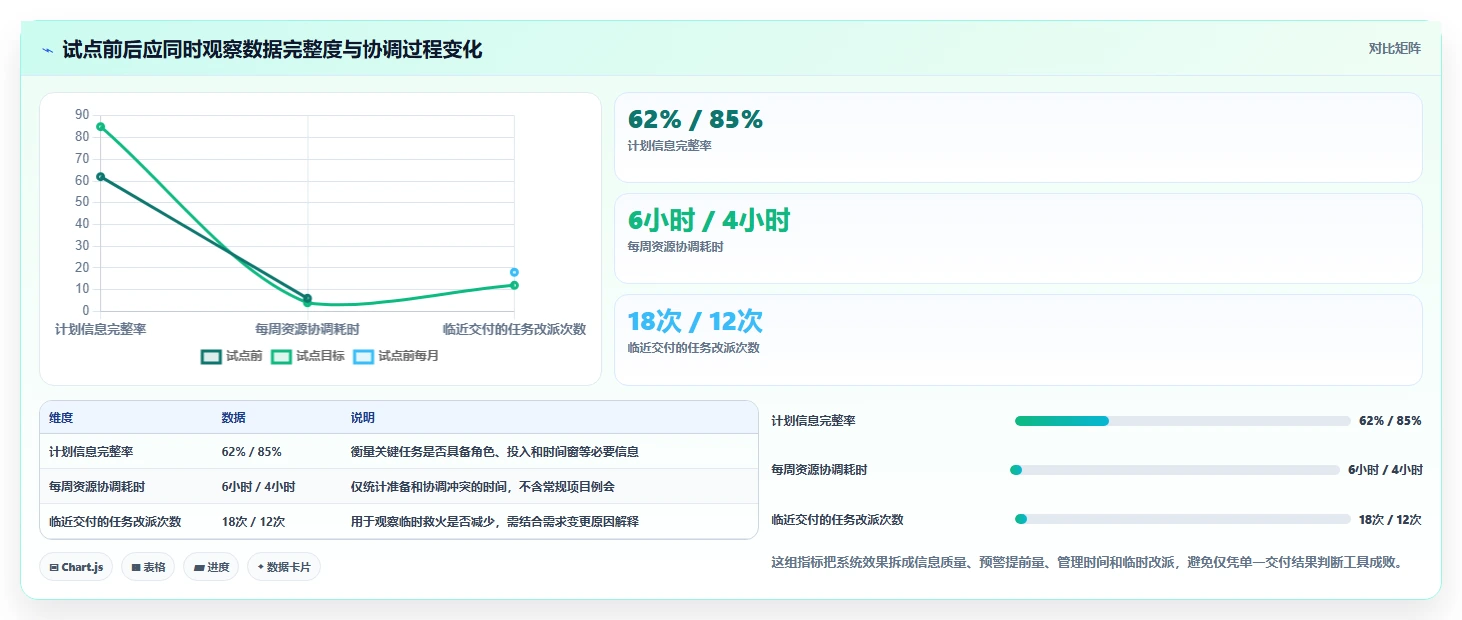Click the lightning icon beside the title
The height and width of the screenshot is (620, 1462).
pyautogui.click(x=47, y=49)
